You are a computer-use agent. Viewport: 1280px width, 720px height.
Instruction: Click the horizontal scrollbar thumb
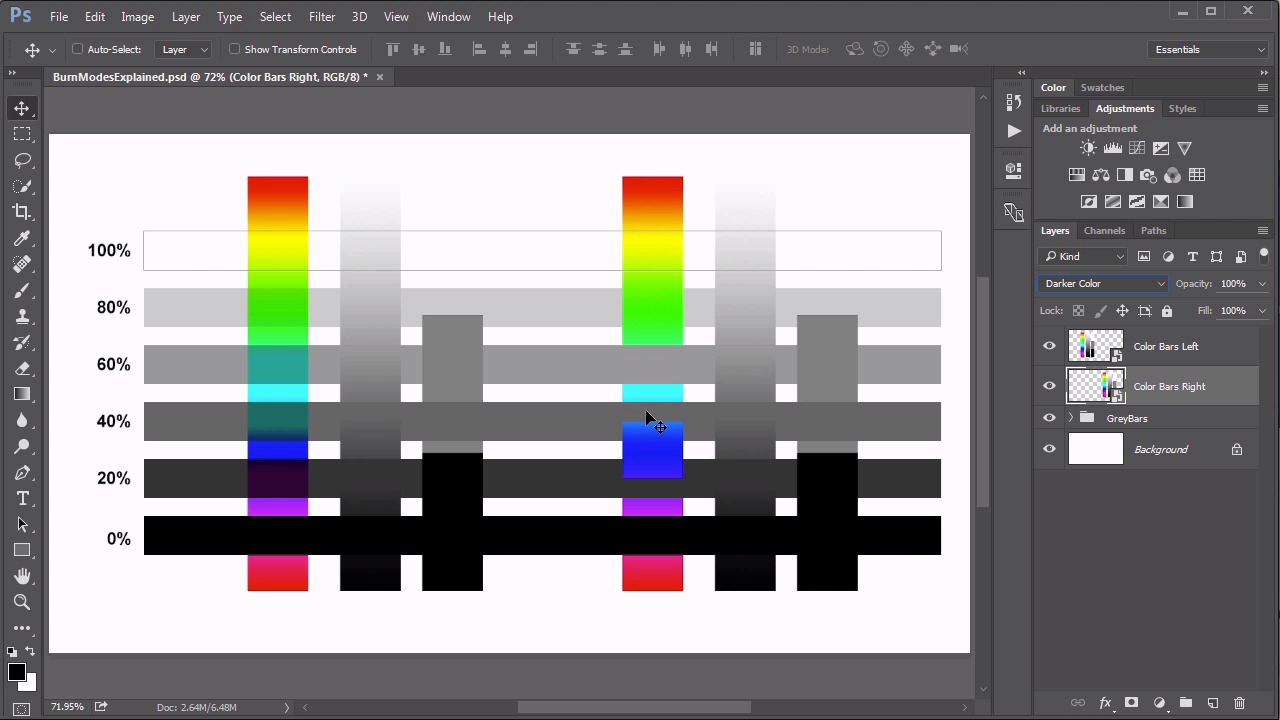pos(633,707)
